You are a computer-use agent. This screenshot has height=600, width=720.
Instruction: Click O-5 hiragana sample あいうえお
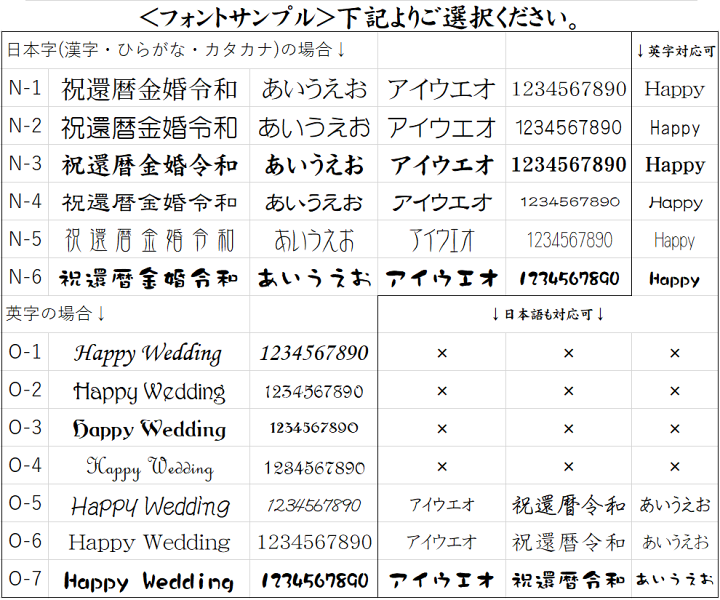[x=675, y=505]
